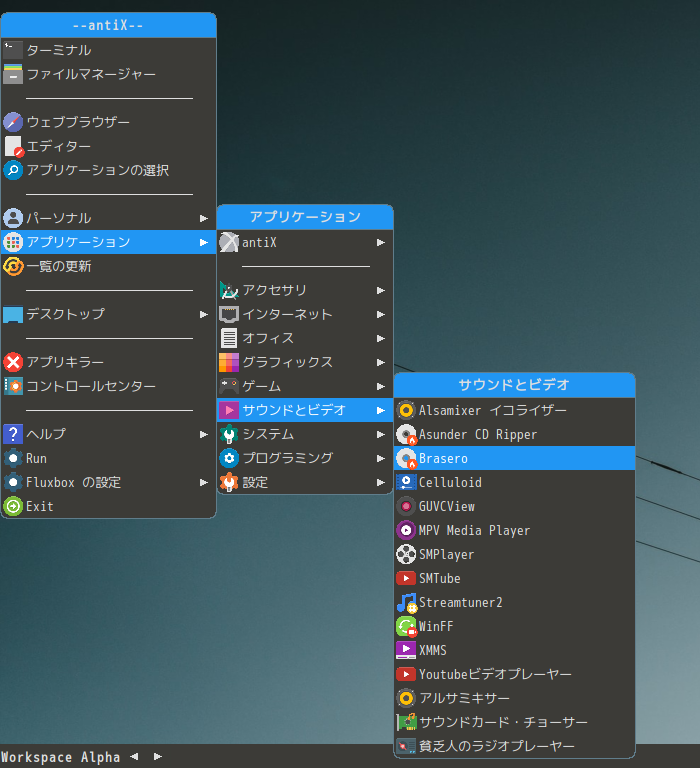
Task: Click the Celluloid player icon
Action: tap(406, 482)
